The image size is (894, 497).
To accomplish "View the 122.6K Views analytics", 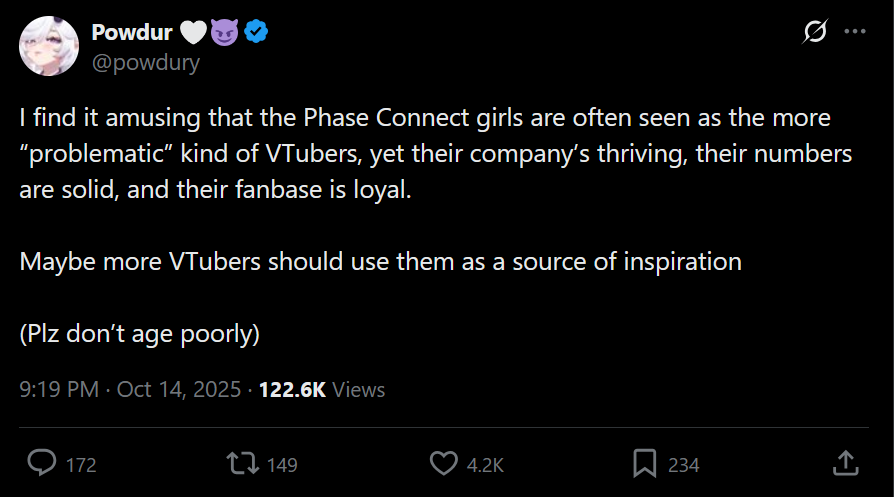I will (x=321, y=390).
